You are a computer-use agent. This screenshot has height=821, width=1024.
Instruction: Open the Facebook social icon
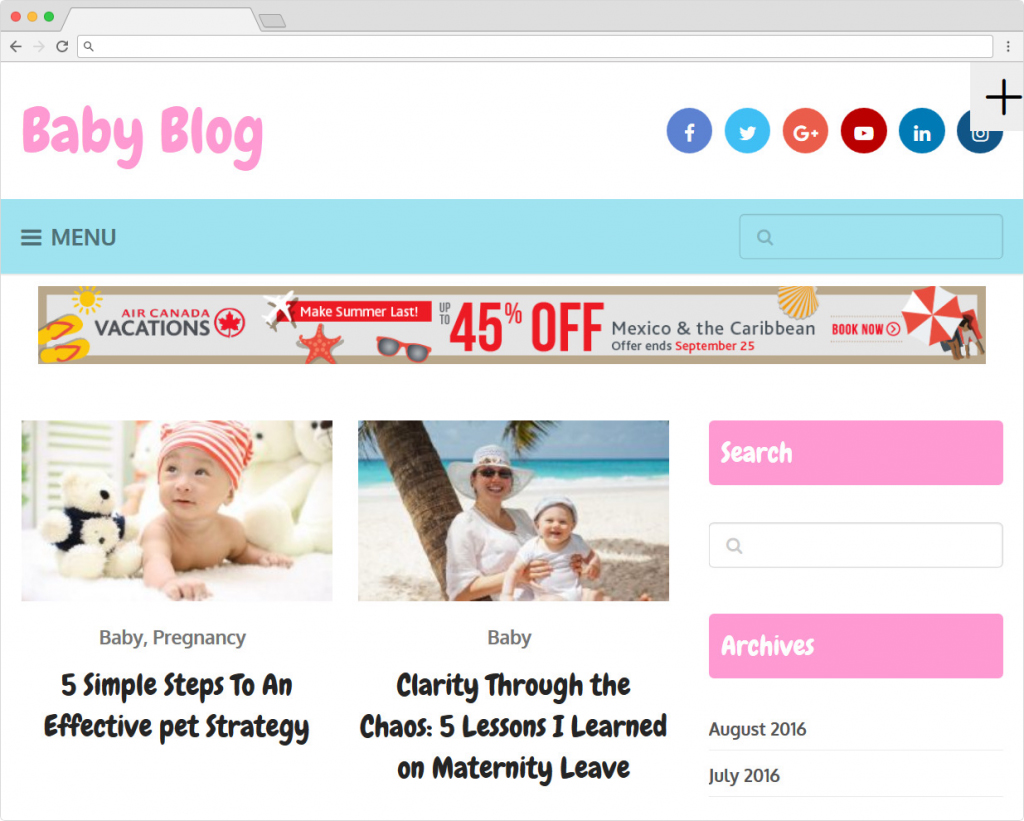click(x=689, y=131)
